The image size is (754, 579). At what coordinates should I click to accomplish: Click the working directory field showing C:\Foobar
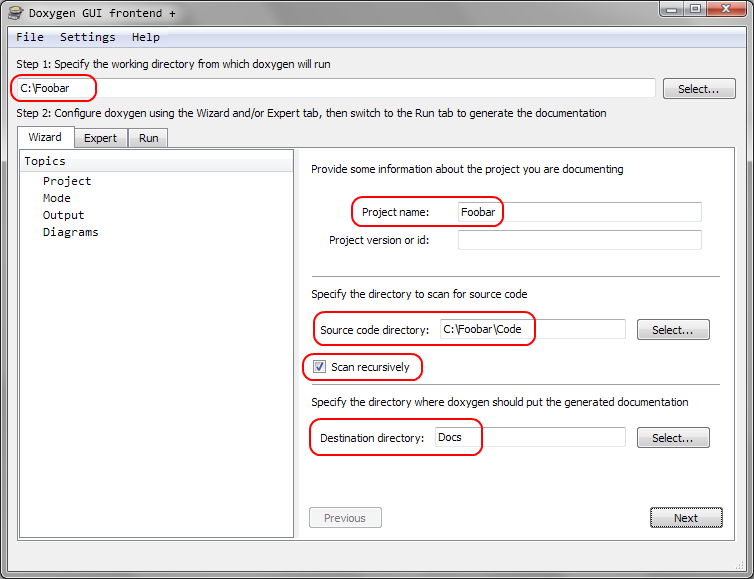[x=334, y=88]
